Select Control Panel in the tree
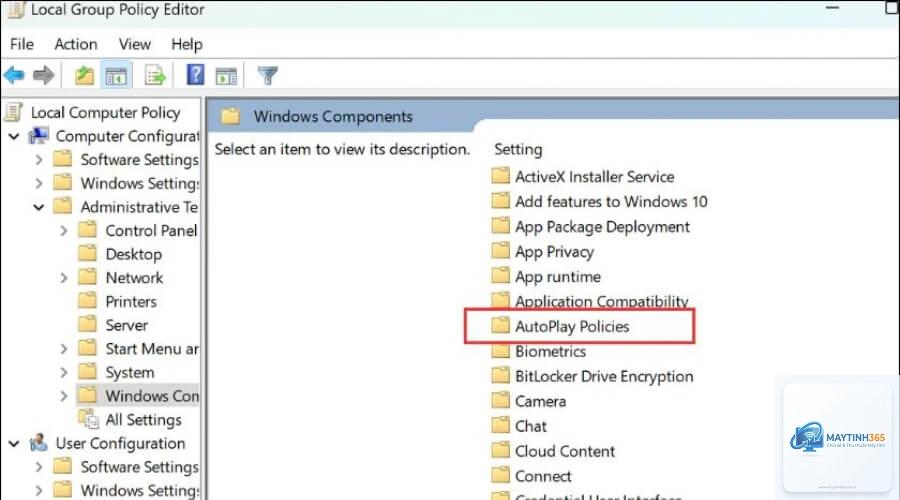 point(151,231)
